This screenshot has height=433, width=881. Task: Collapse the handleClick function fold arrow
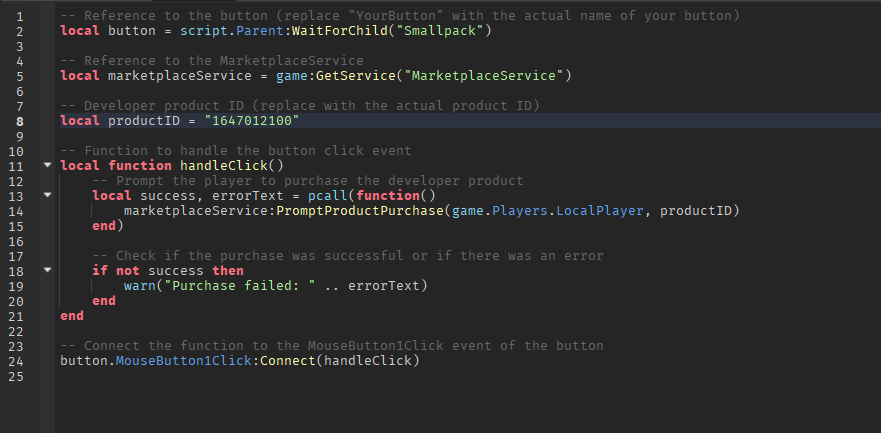click(x=47, y=165)
